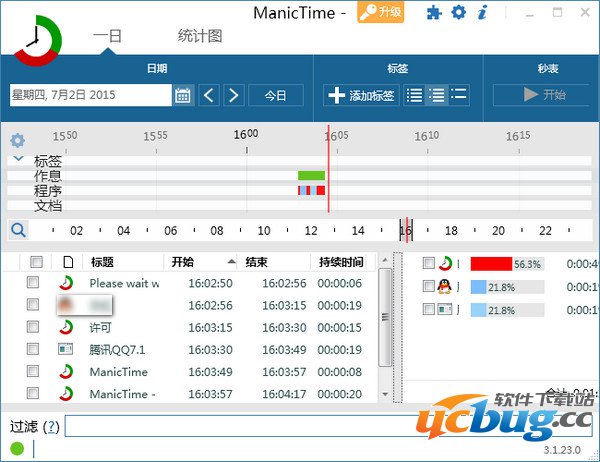
Task: Toggle select-all checkbox in table header
Action: 36,262
